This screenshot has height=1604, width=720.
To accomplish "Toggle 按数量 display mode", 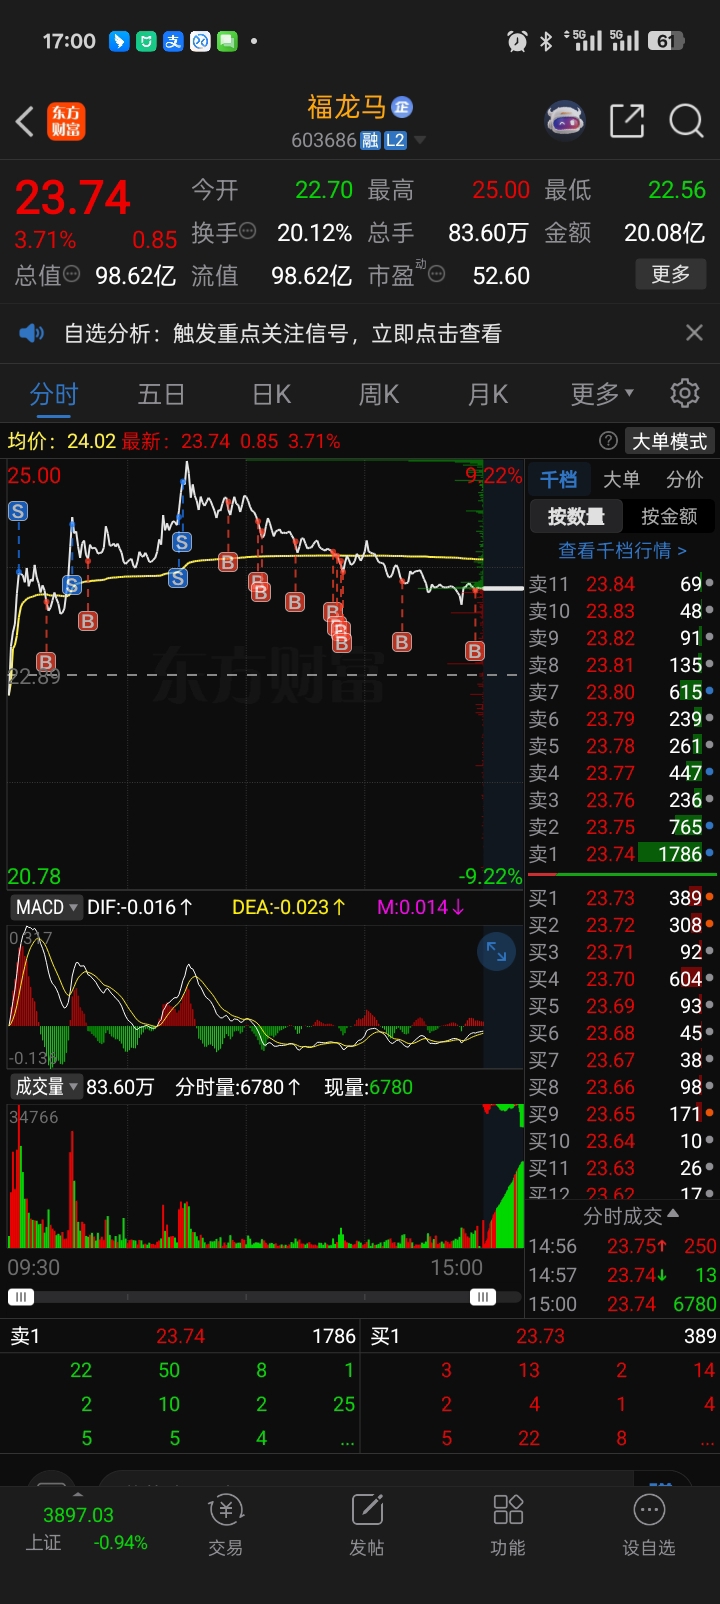I will tap(576, 516).
